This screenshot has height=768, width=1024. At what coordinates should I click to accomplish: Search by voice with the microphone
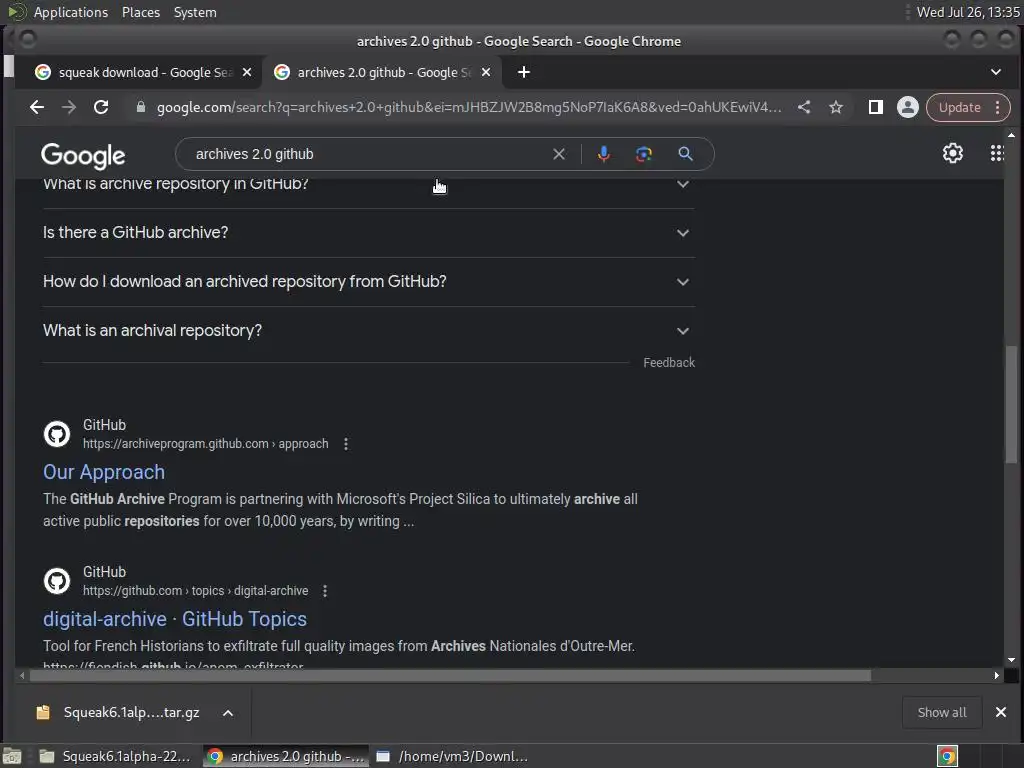604,154
